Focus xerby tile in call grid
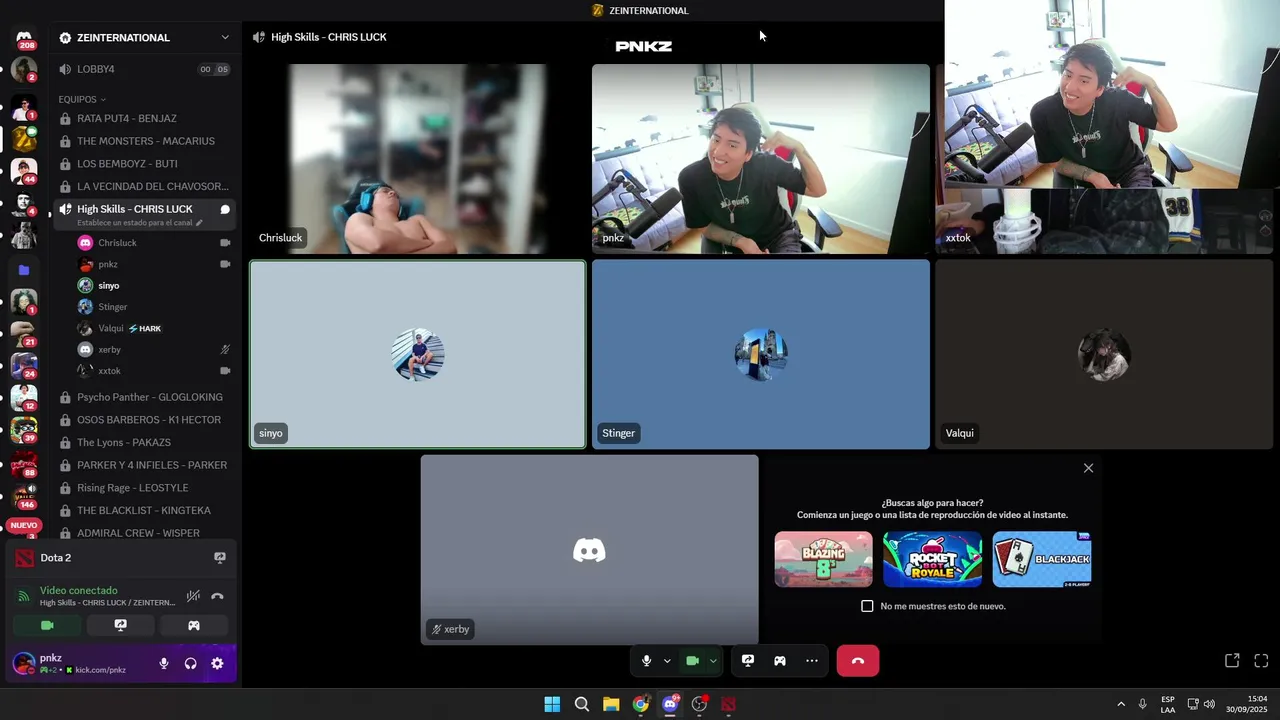This screenshot has width=1280, height=720. [x=589, y=550]
